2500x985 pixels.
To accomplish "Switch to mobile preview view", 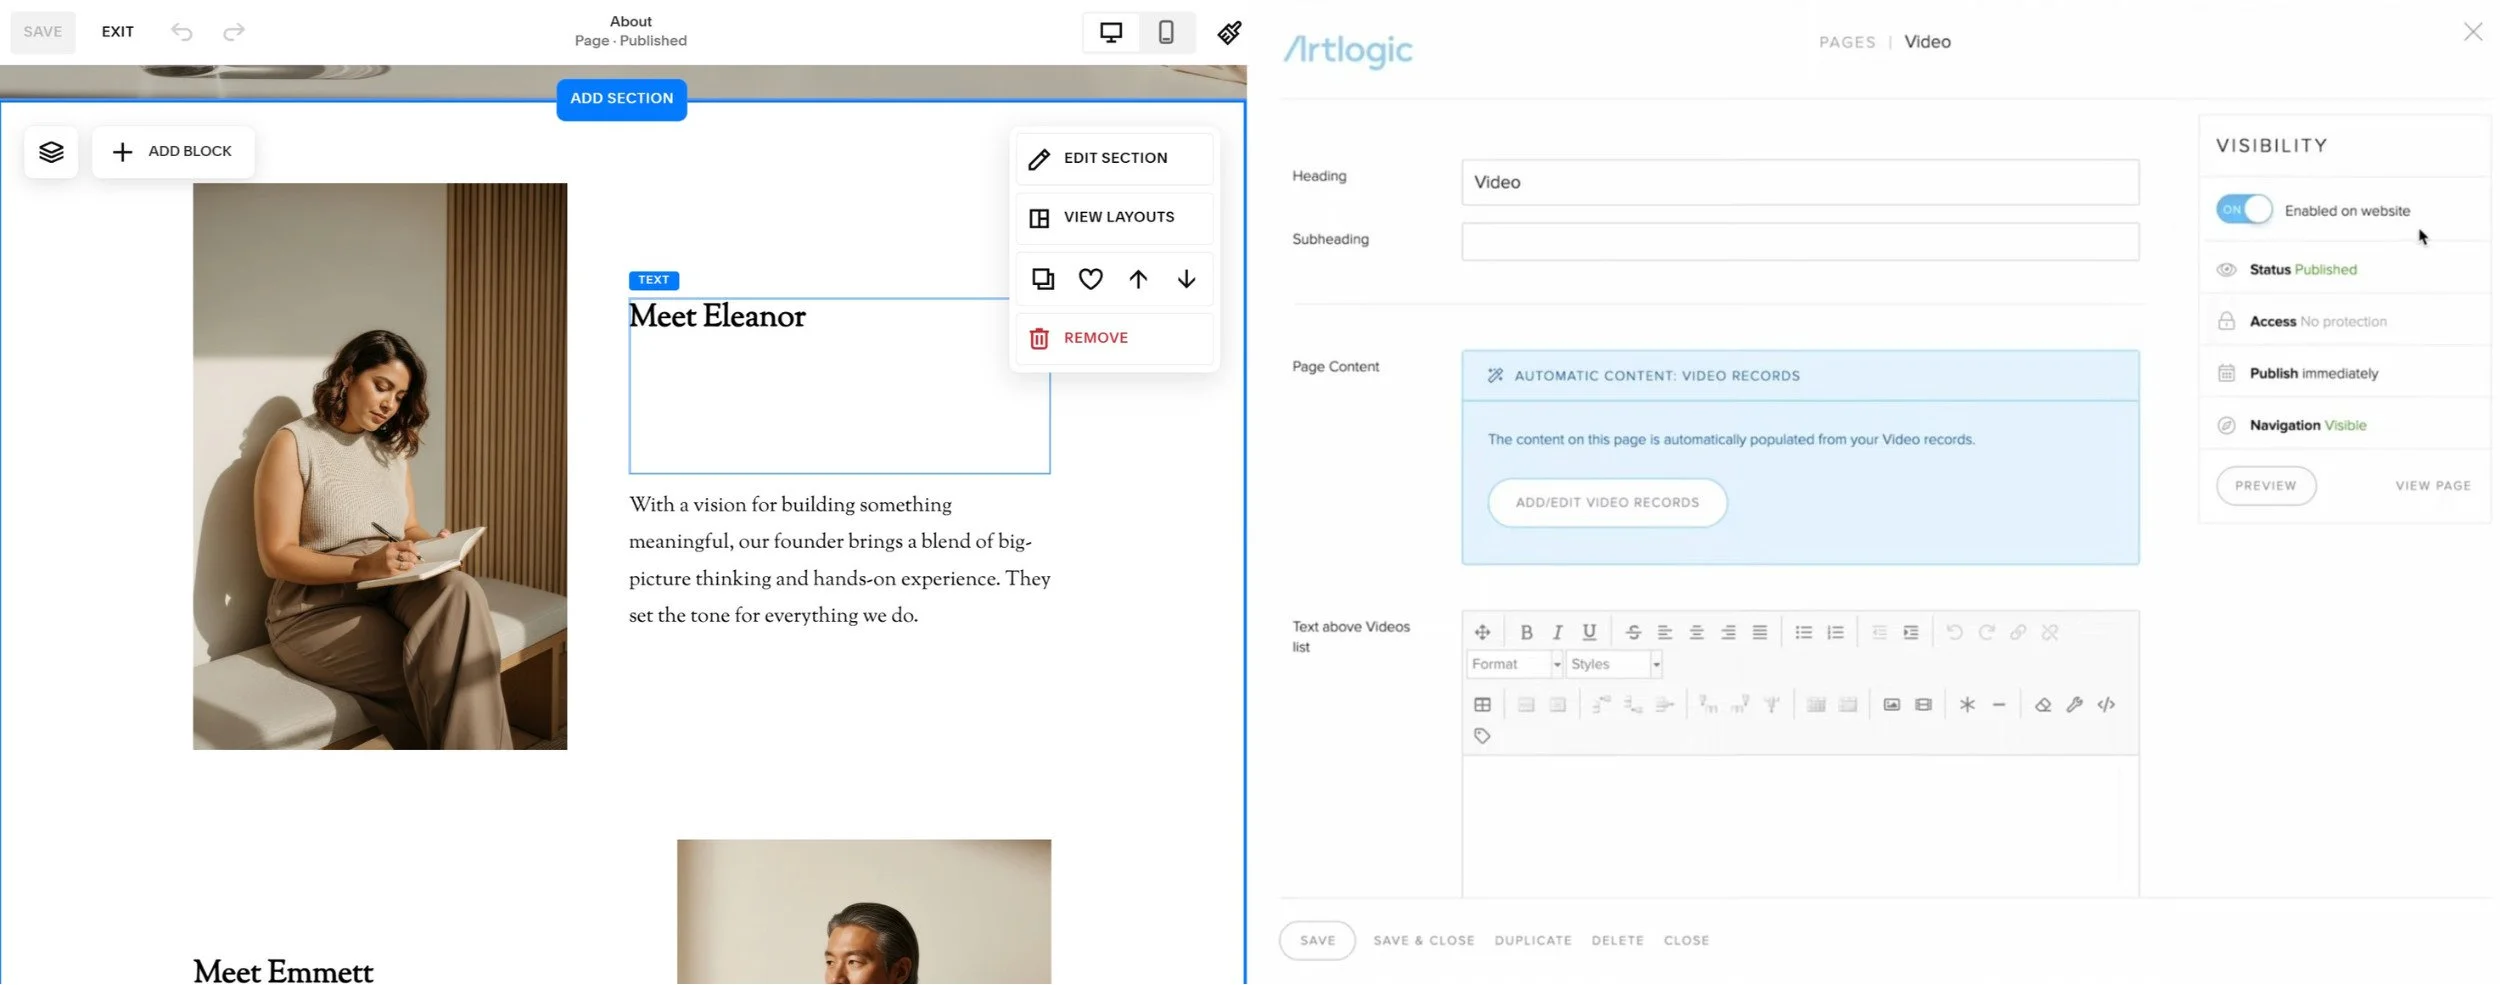I will click(x=1166, y=32).
